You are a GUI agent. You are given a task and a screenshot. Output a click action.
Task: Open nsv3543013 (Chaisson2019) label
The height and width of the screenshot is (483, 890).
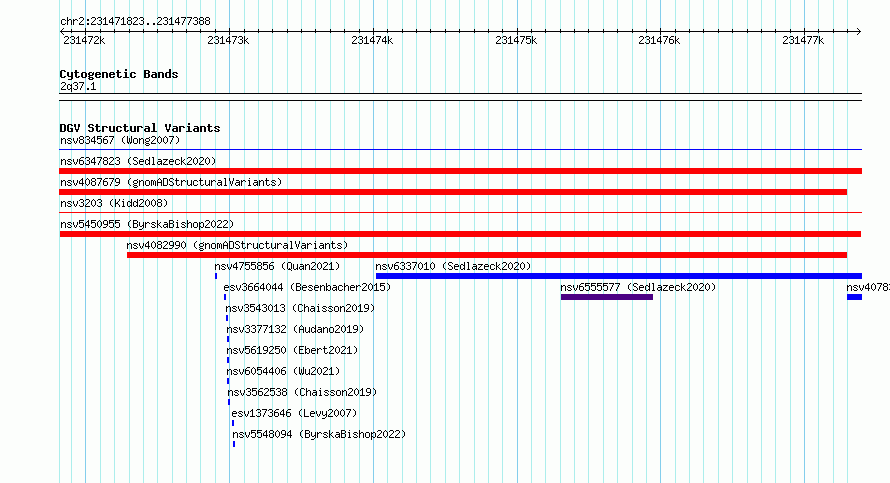[300, 308]
